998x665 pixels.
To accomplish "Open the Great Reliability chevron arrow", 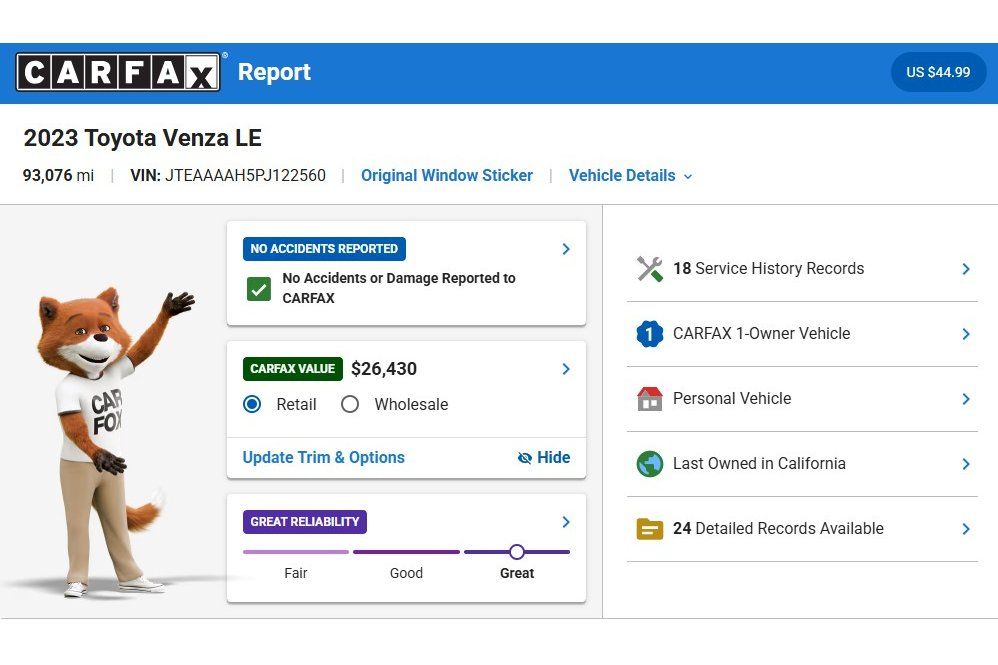I will (x=566, y=522).
